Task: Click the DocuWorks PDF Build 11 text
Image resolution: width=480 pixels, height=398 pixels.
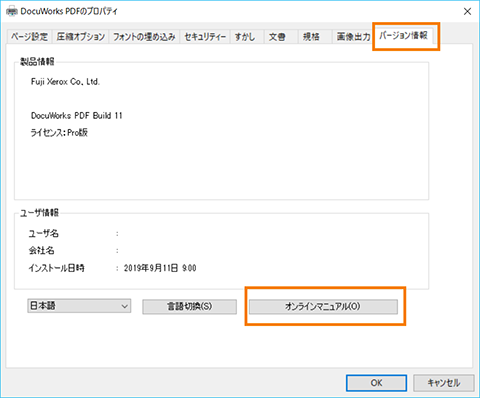Action: 77,116
